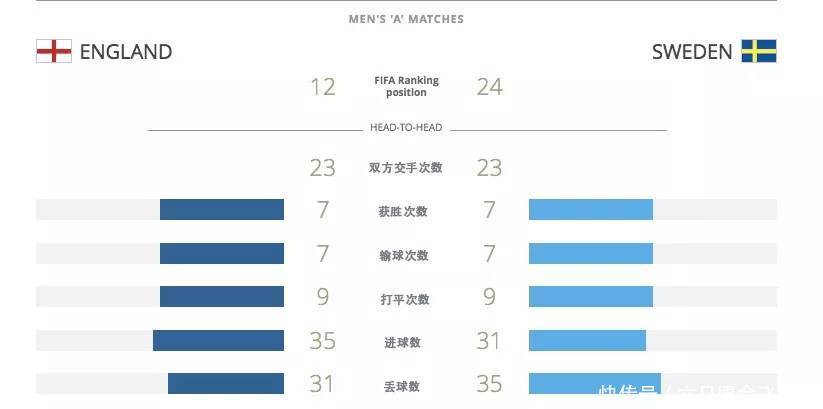Viewport: 823px width, 409px height.
Task: Click the HEAD-TO-HEAD section divider label
Action: [406, 129]
